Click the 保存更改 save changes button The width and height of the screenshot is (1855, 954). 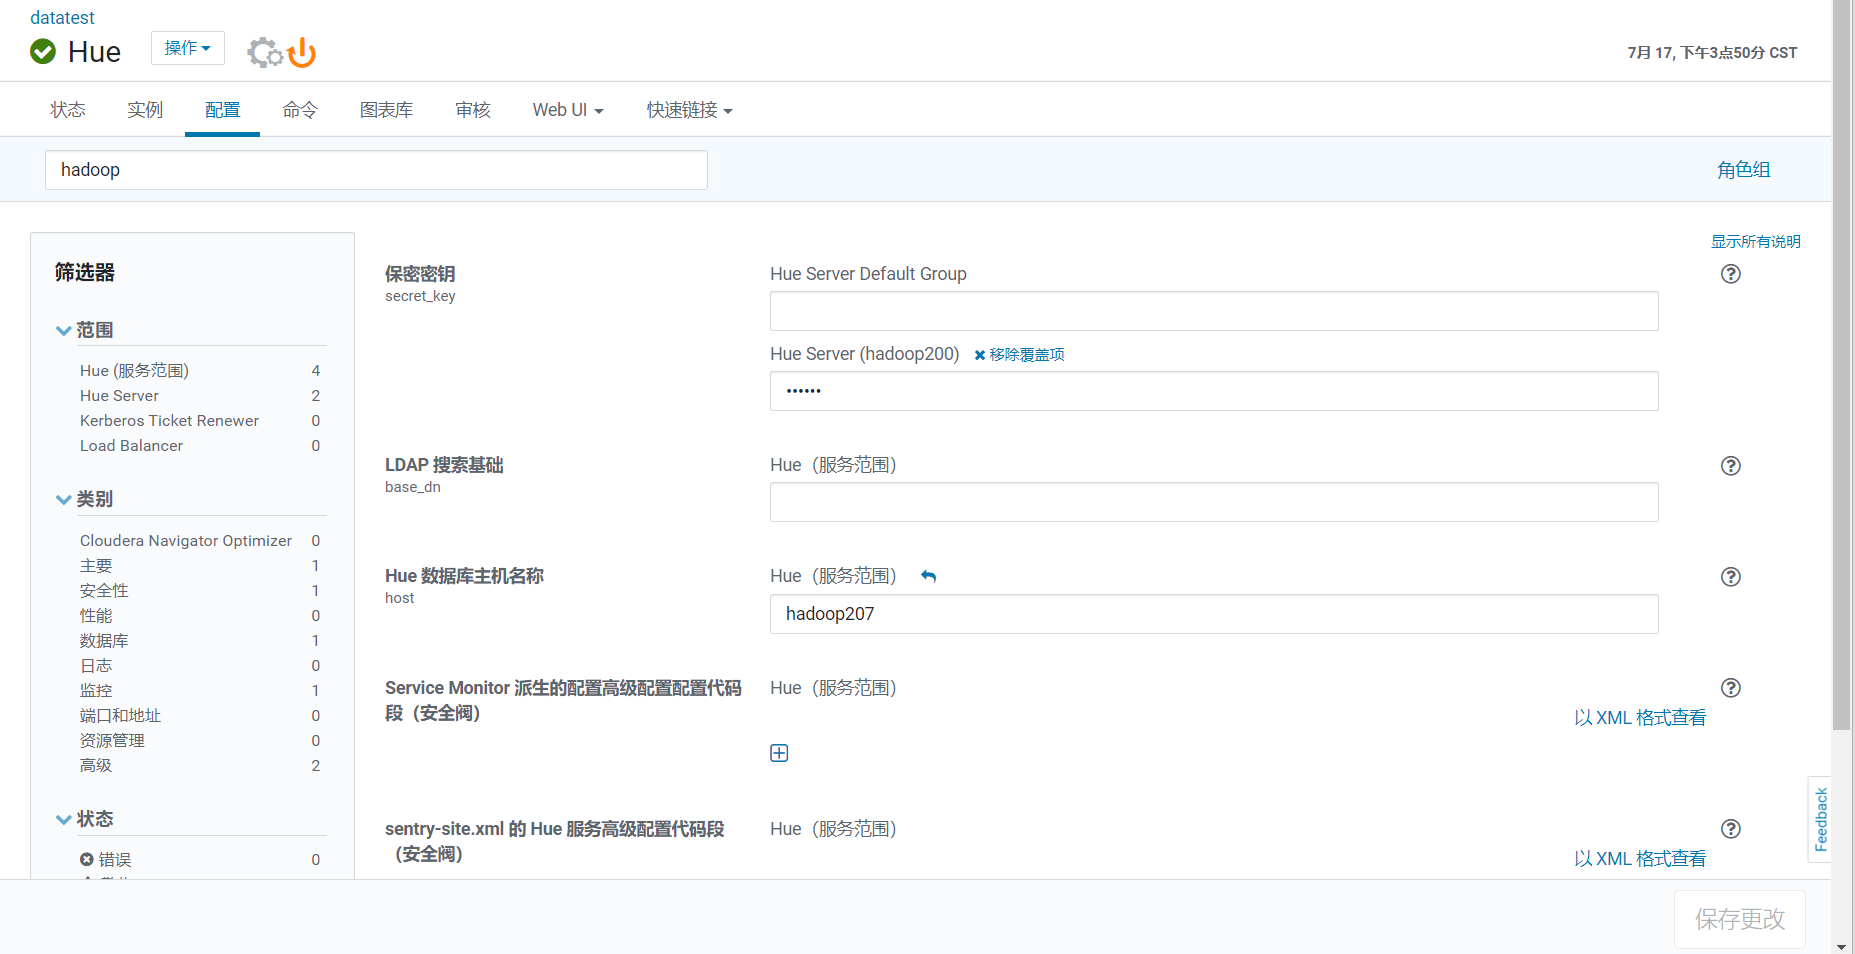(x=1740, y=919)
